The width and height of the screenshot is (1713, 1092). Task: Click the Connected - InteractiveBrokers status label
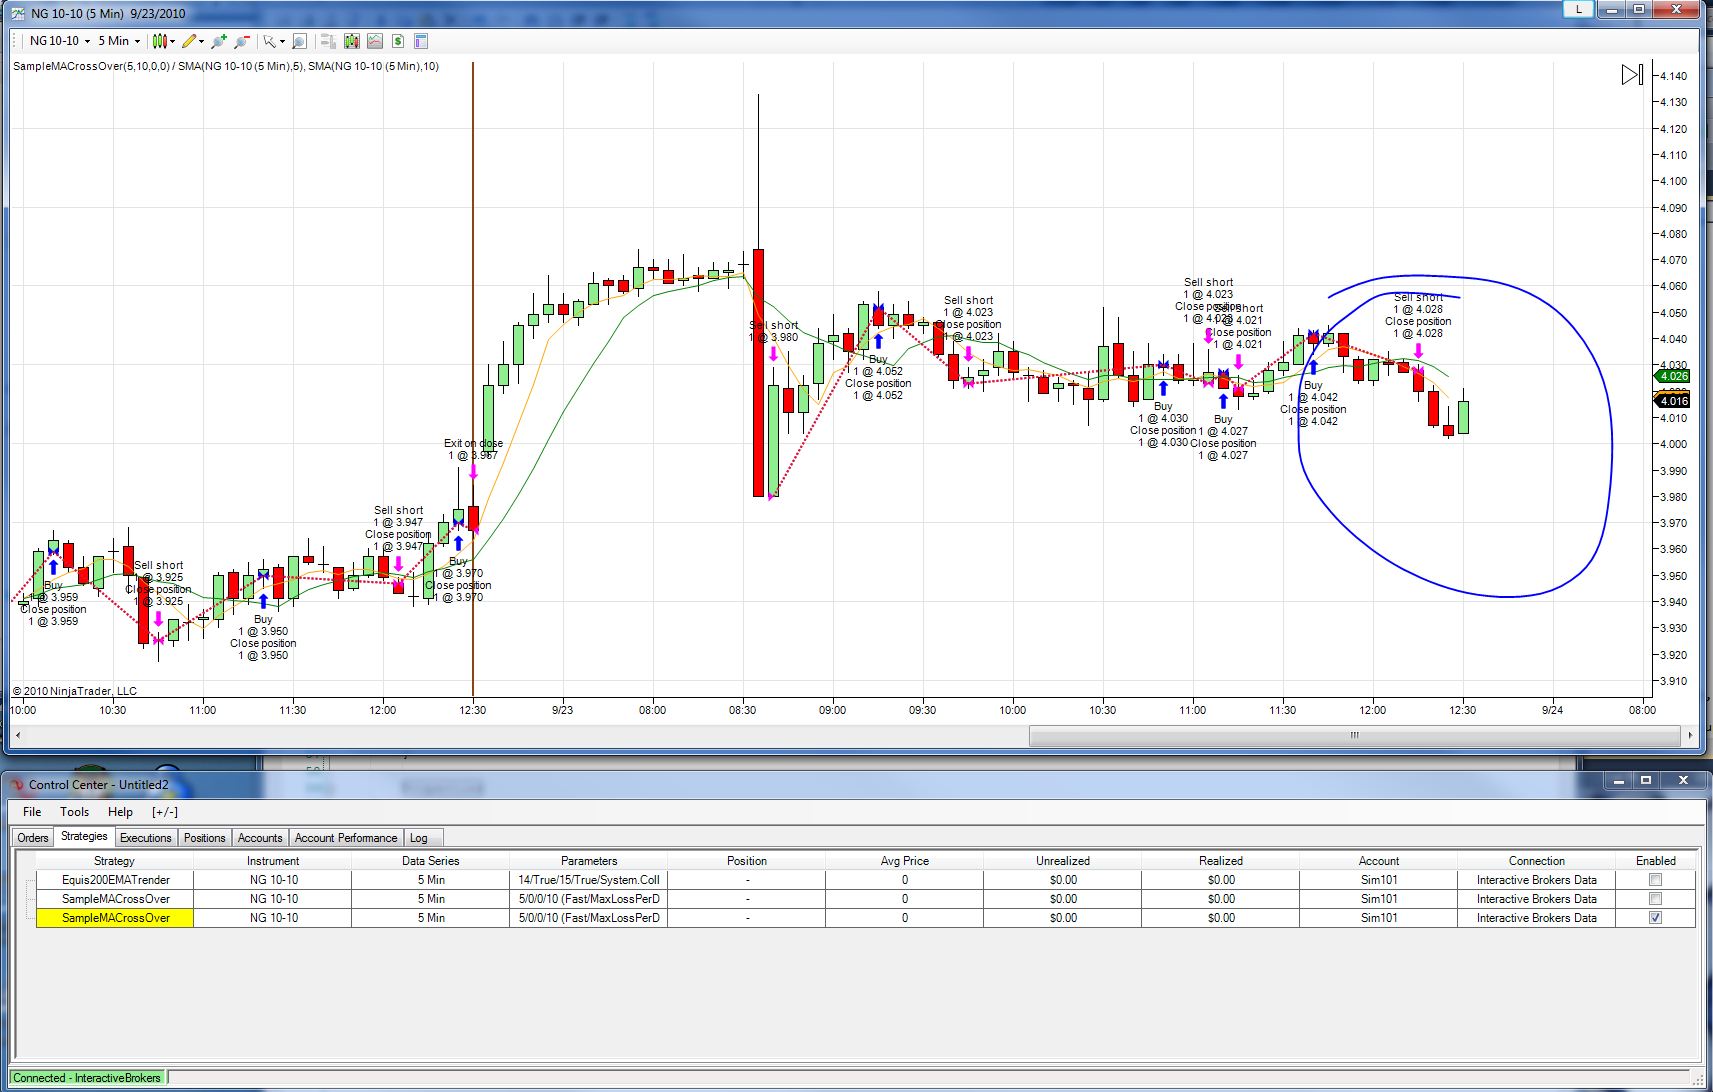click(x=87, y=1078)
